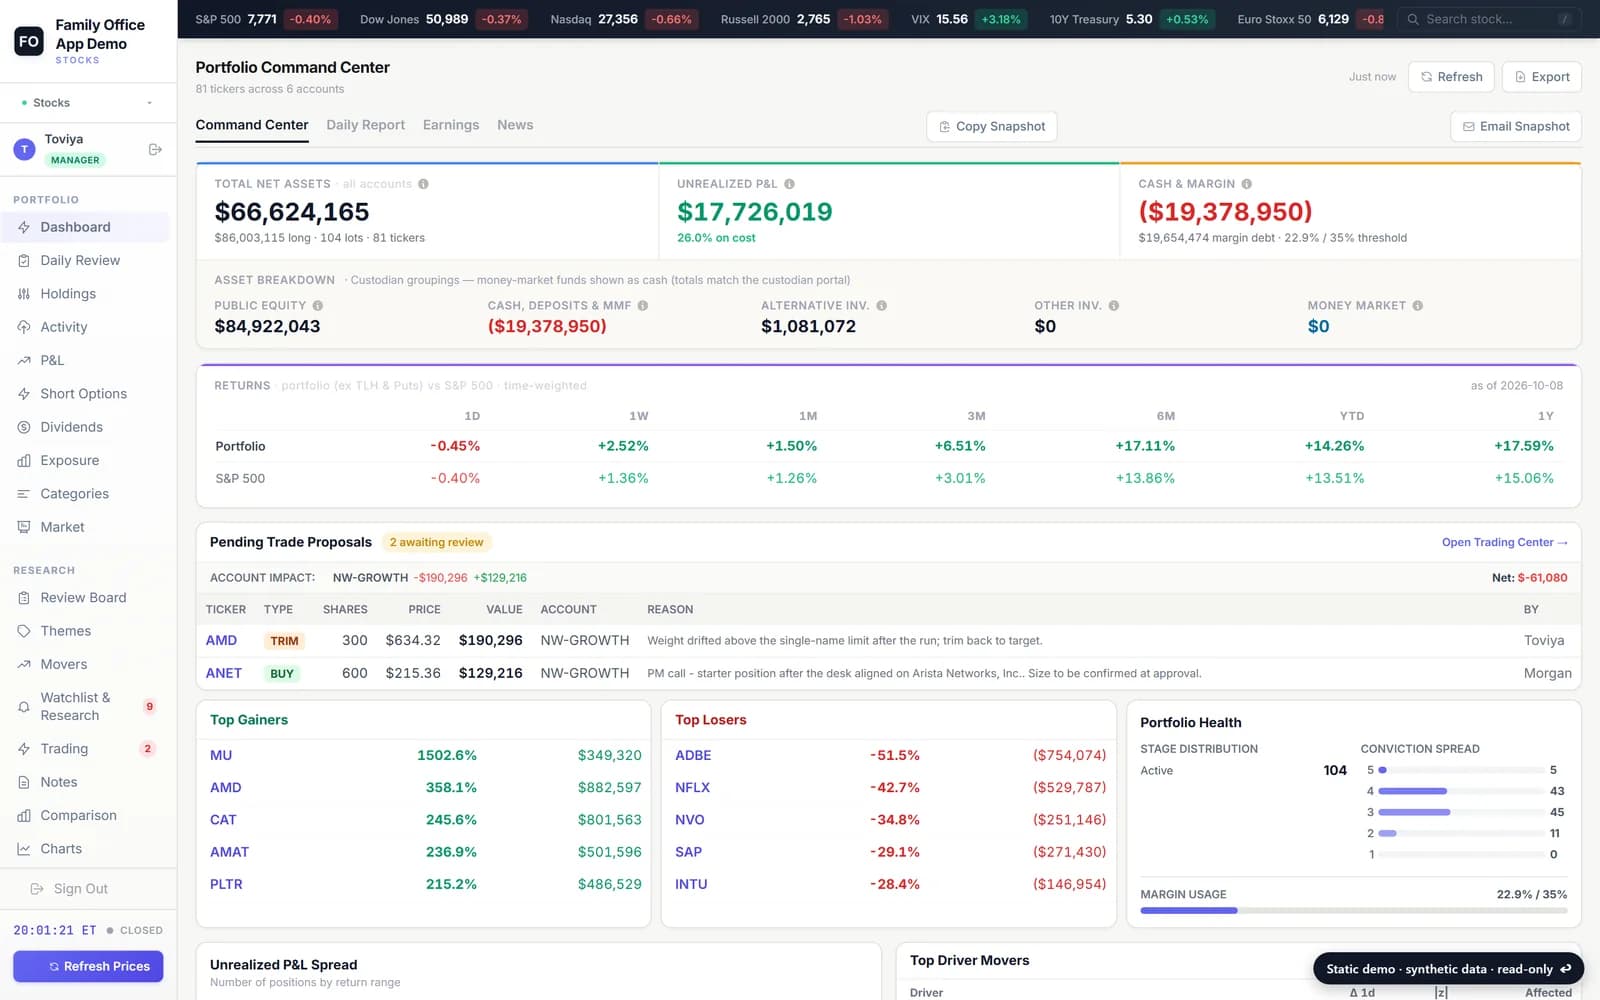Click Email Snapshot button

coord(1515,126)
